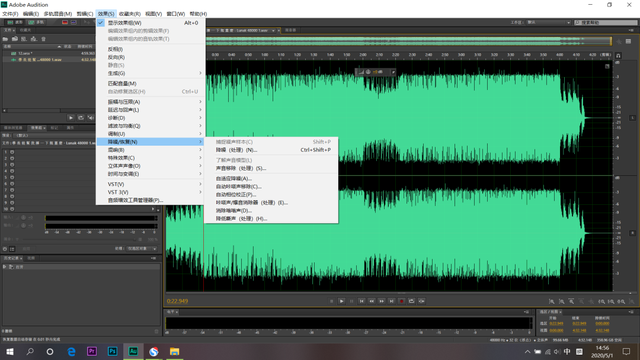Select Hiss Reduction (process) (H) item

point(271,219)
